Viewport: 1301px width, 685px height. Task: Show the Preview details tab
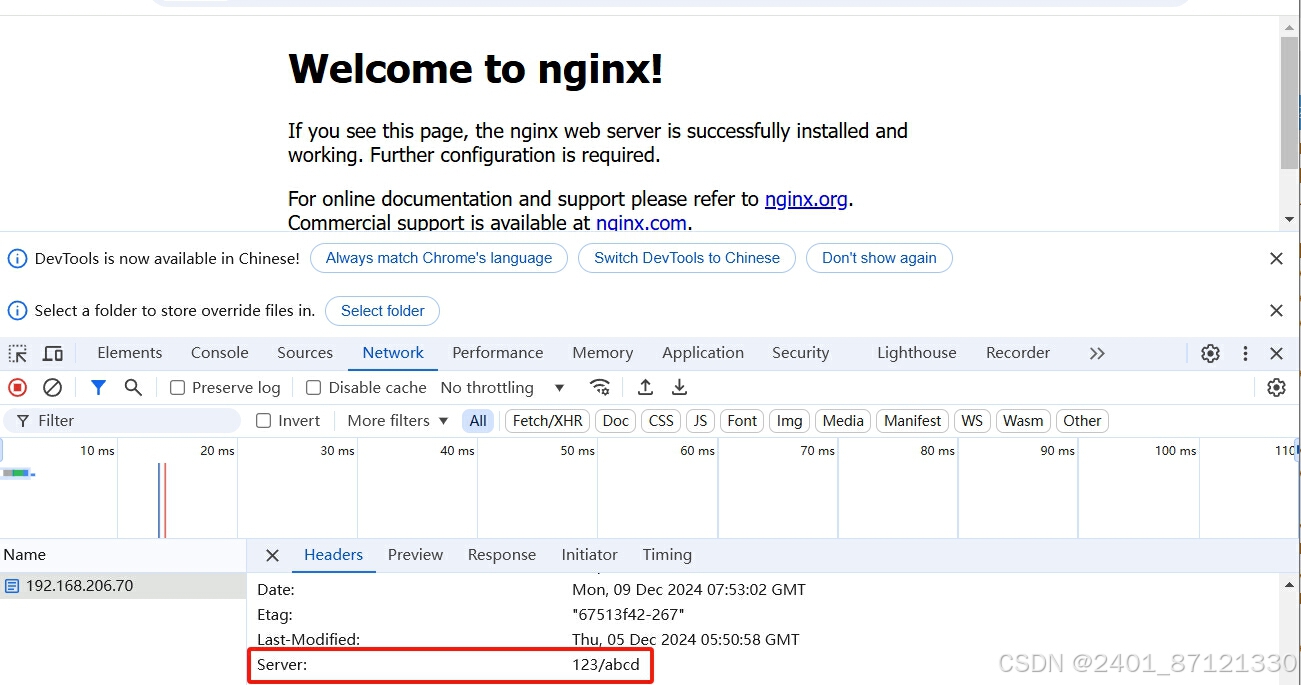point(415,555)
